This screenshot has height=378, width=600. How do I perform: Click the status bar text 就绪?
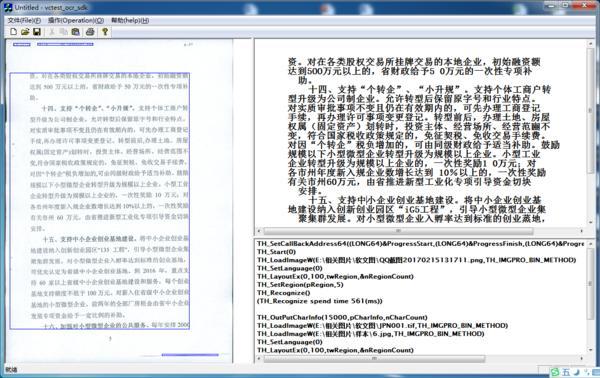[11, 370]
